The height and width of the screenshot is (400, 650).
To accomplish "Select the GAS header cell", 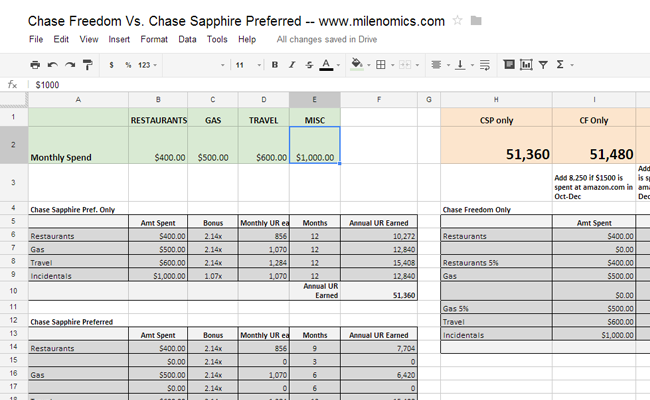I will tap(213, 117).
